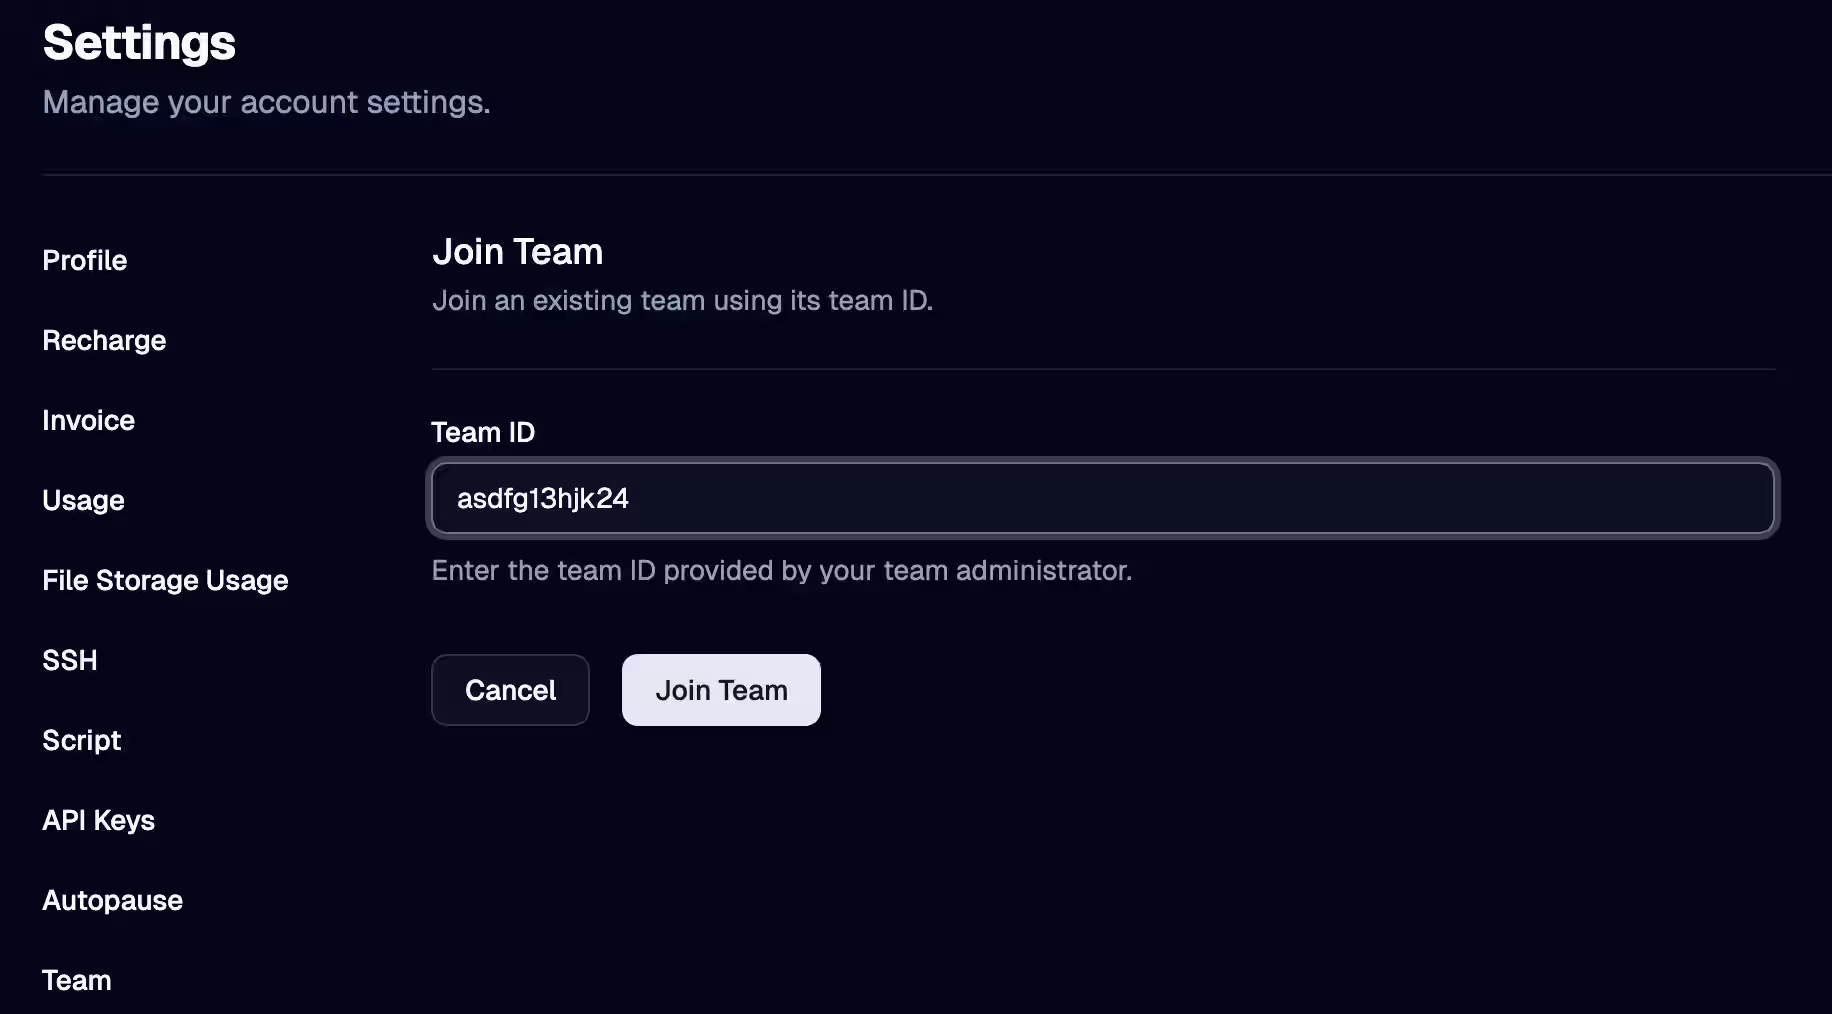Open the Profile settings section
The height and width of the screenshot is (1014, 1832).
pos(84,260)
